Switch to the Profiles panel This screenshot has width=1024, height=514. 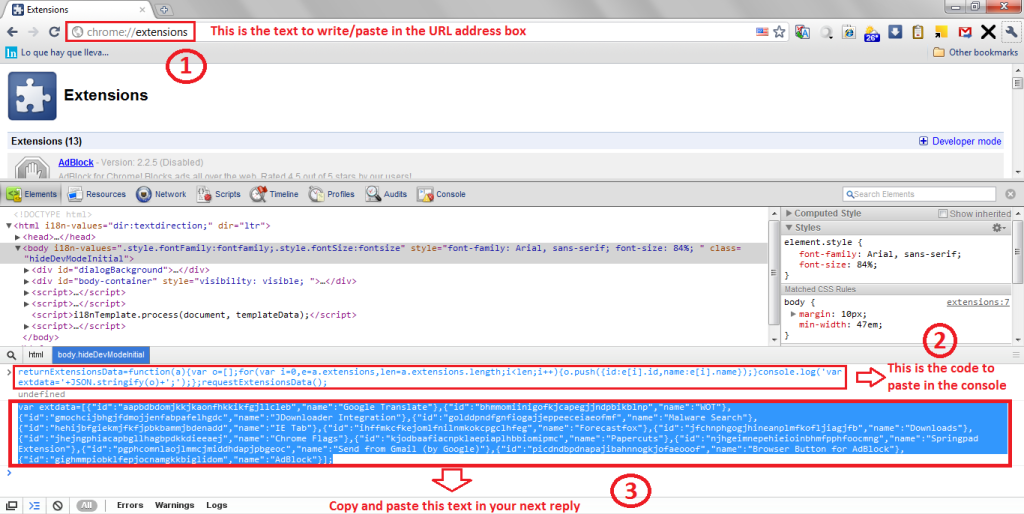tap(332, 194)
